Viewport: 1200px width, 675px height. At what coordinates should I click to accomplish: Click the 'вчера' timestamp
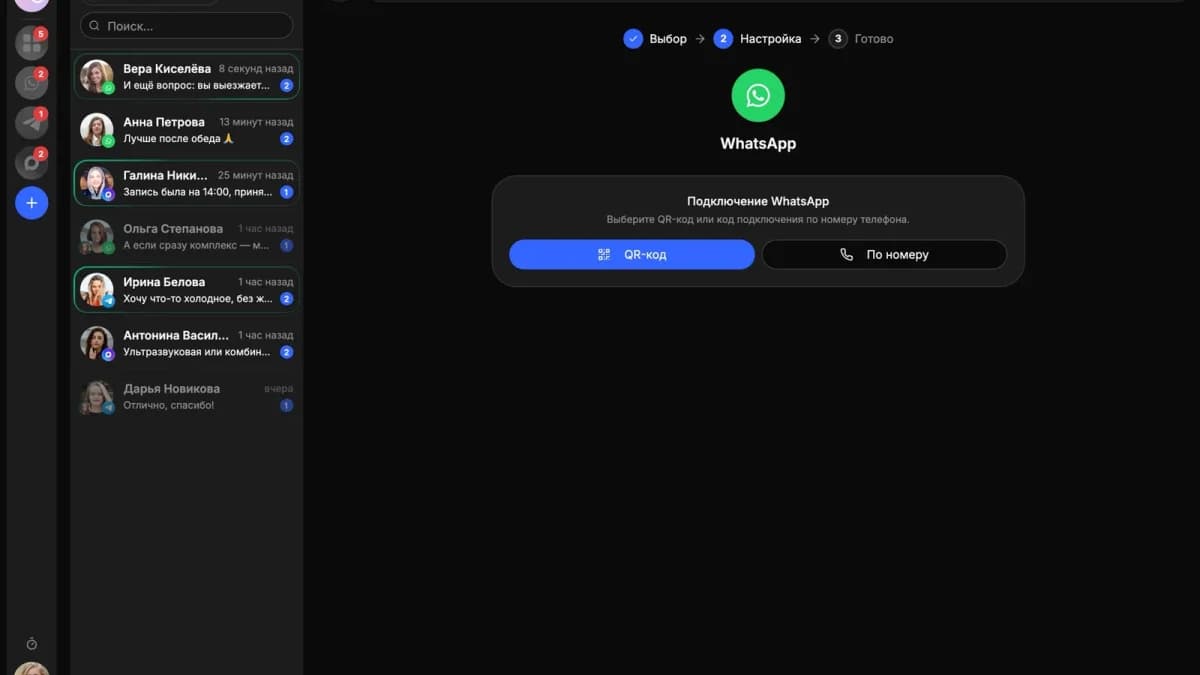[x=279, y=388]
